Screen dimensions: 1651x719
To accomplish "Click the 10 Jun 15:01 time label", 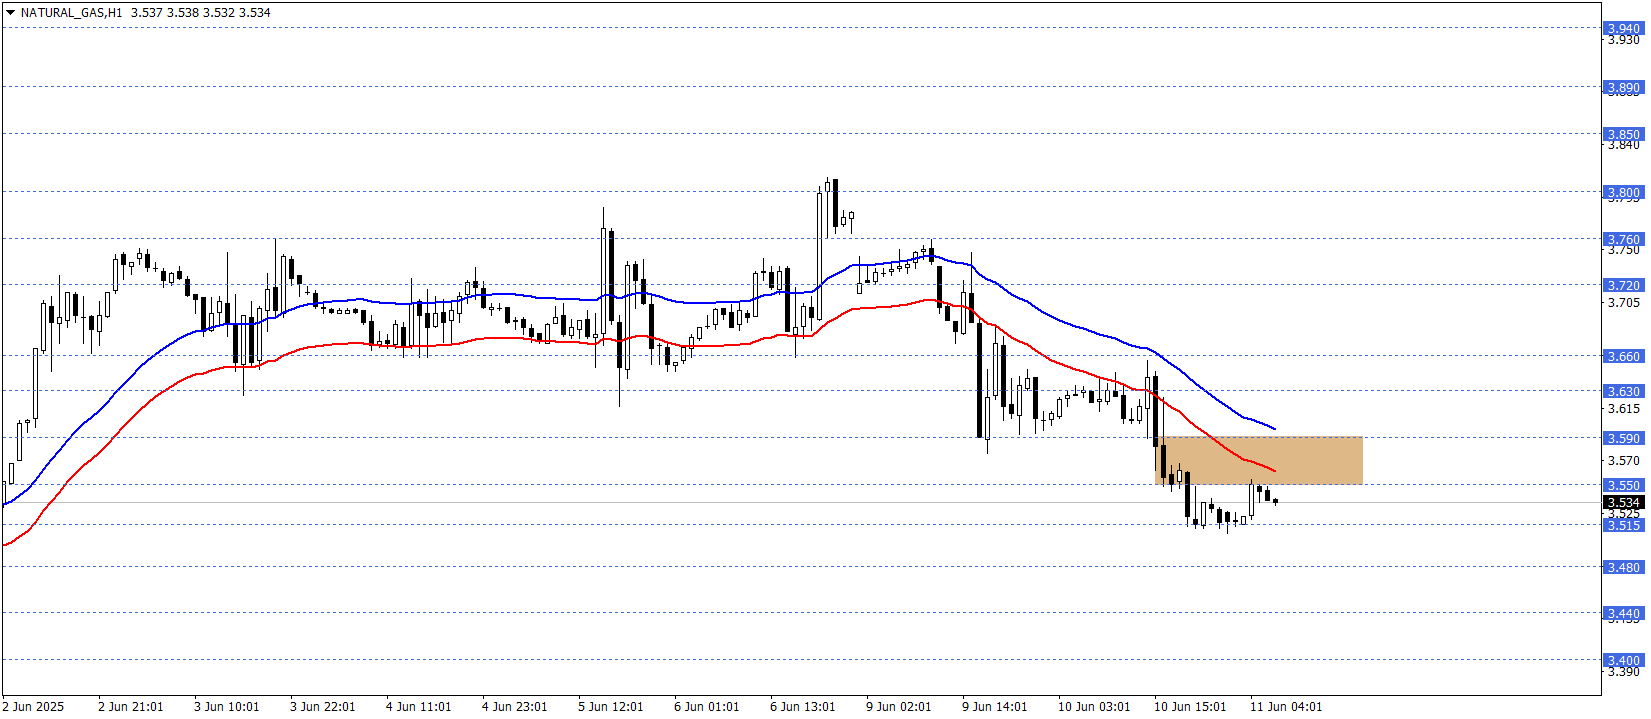I will 1191,707.
